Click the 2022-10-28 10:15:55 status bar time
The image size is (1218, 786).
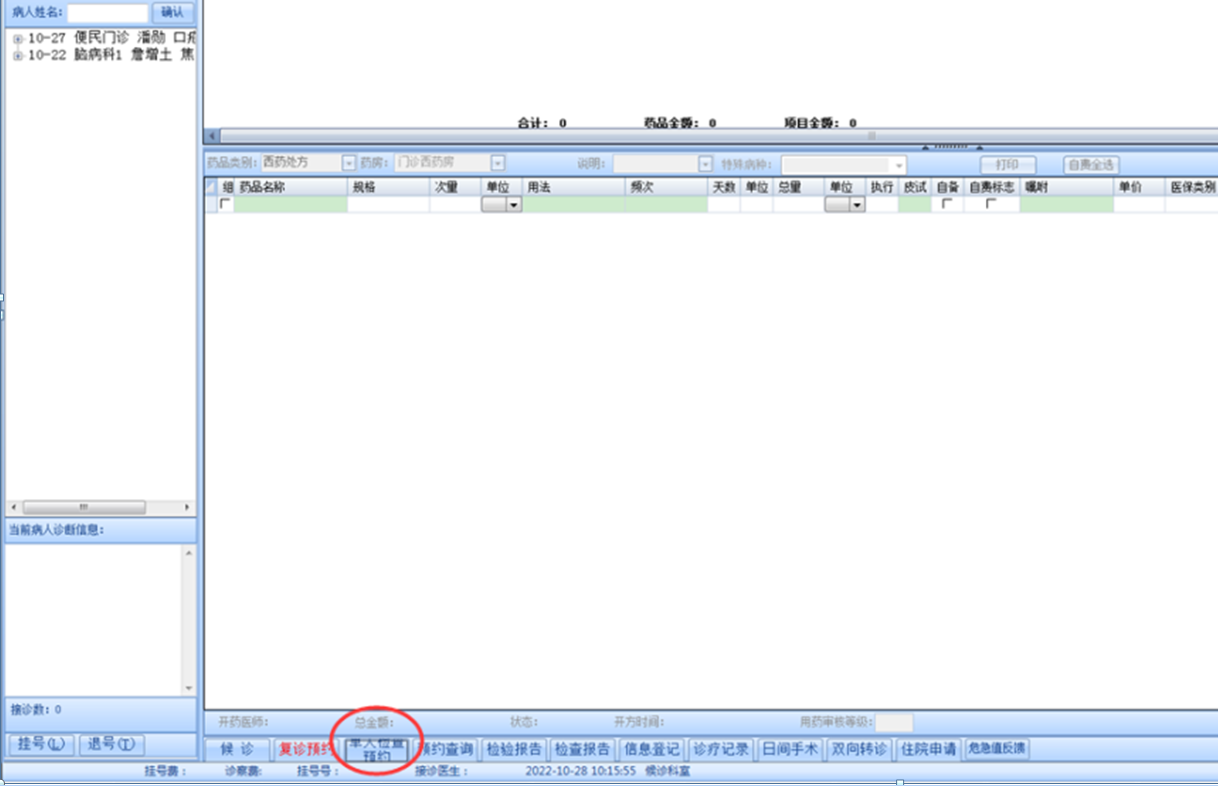point(581,772)
